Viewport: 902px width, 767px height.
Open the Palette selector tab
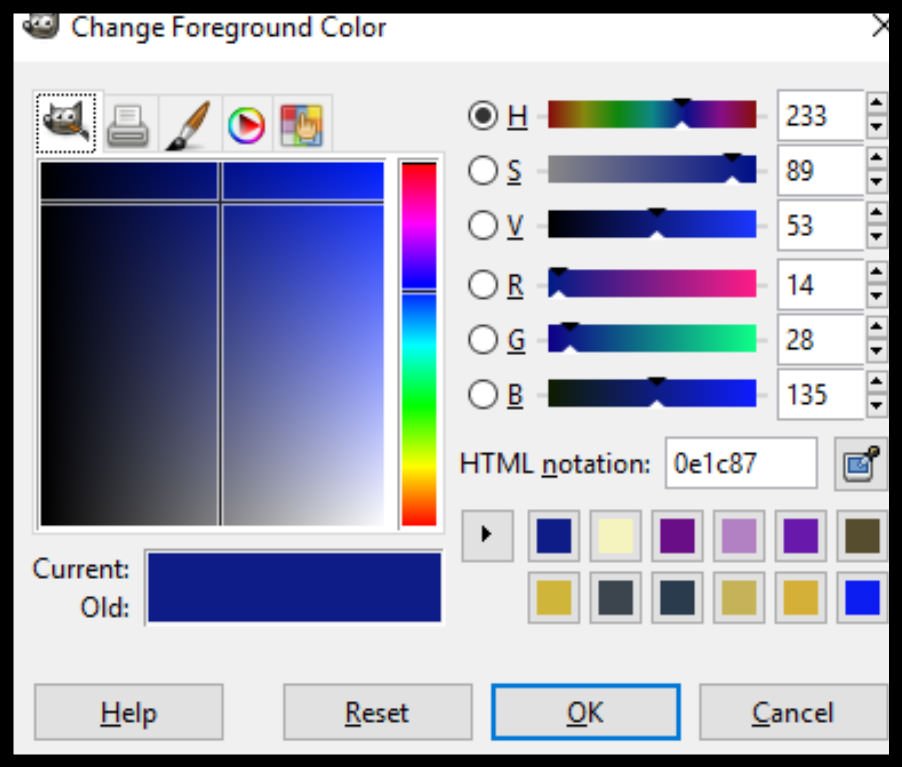coord(302,125)
